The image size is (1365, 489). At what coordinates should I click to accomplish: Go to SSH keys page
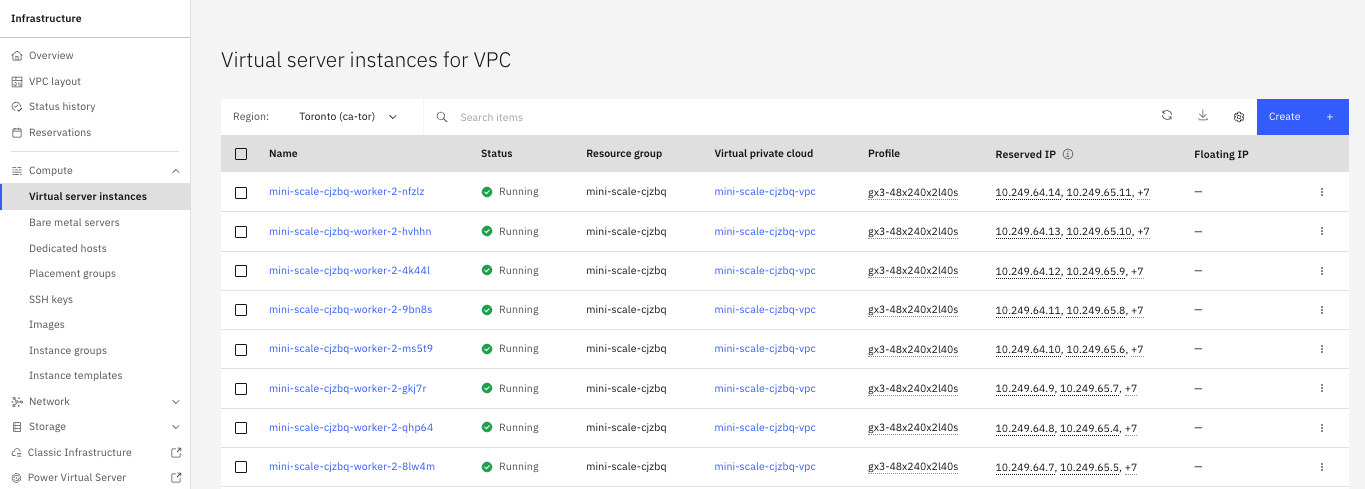(51, 299)
